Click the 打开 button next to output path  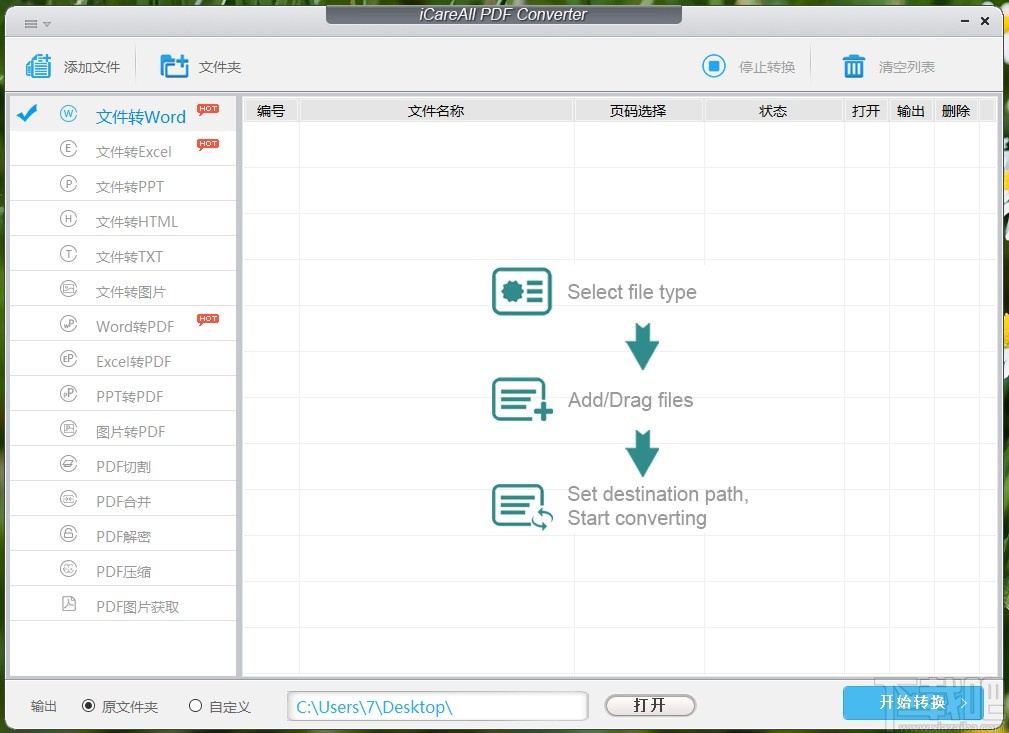(650, 705)
